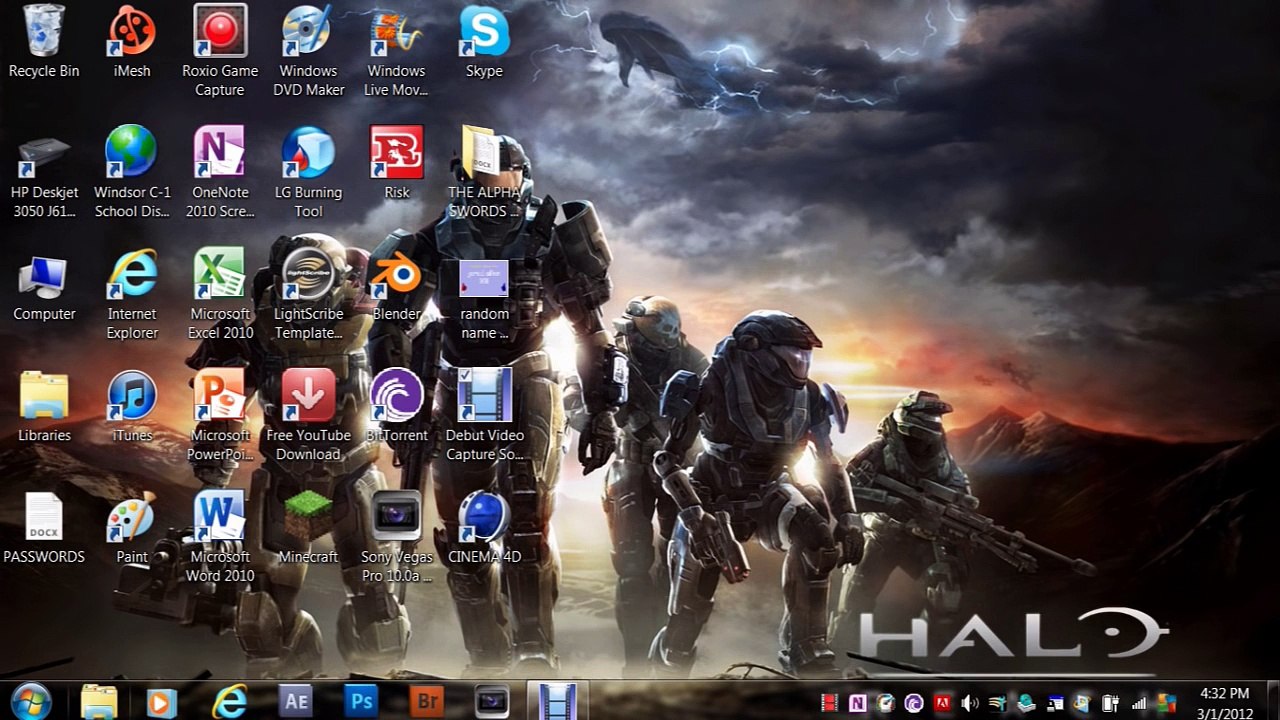
Task: Open the OneNote icon in the system tray
Action: [857, 703]
